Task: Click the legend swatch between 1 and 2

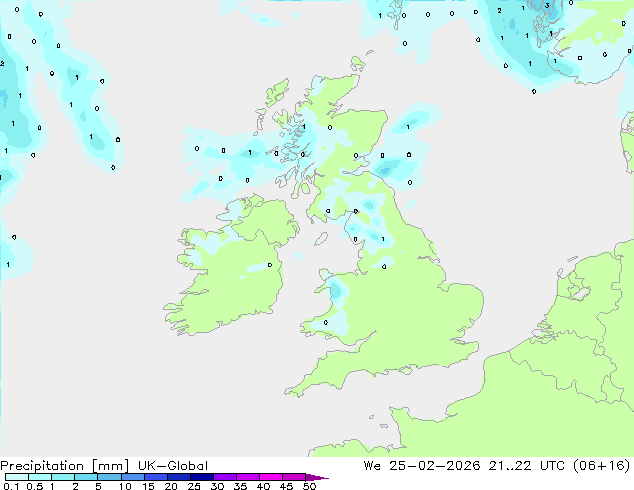Action: 63,477
